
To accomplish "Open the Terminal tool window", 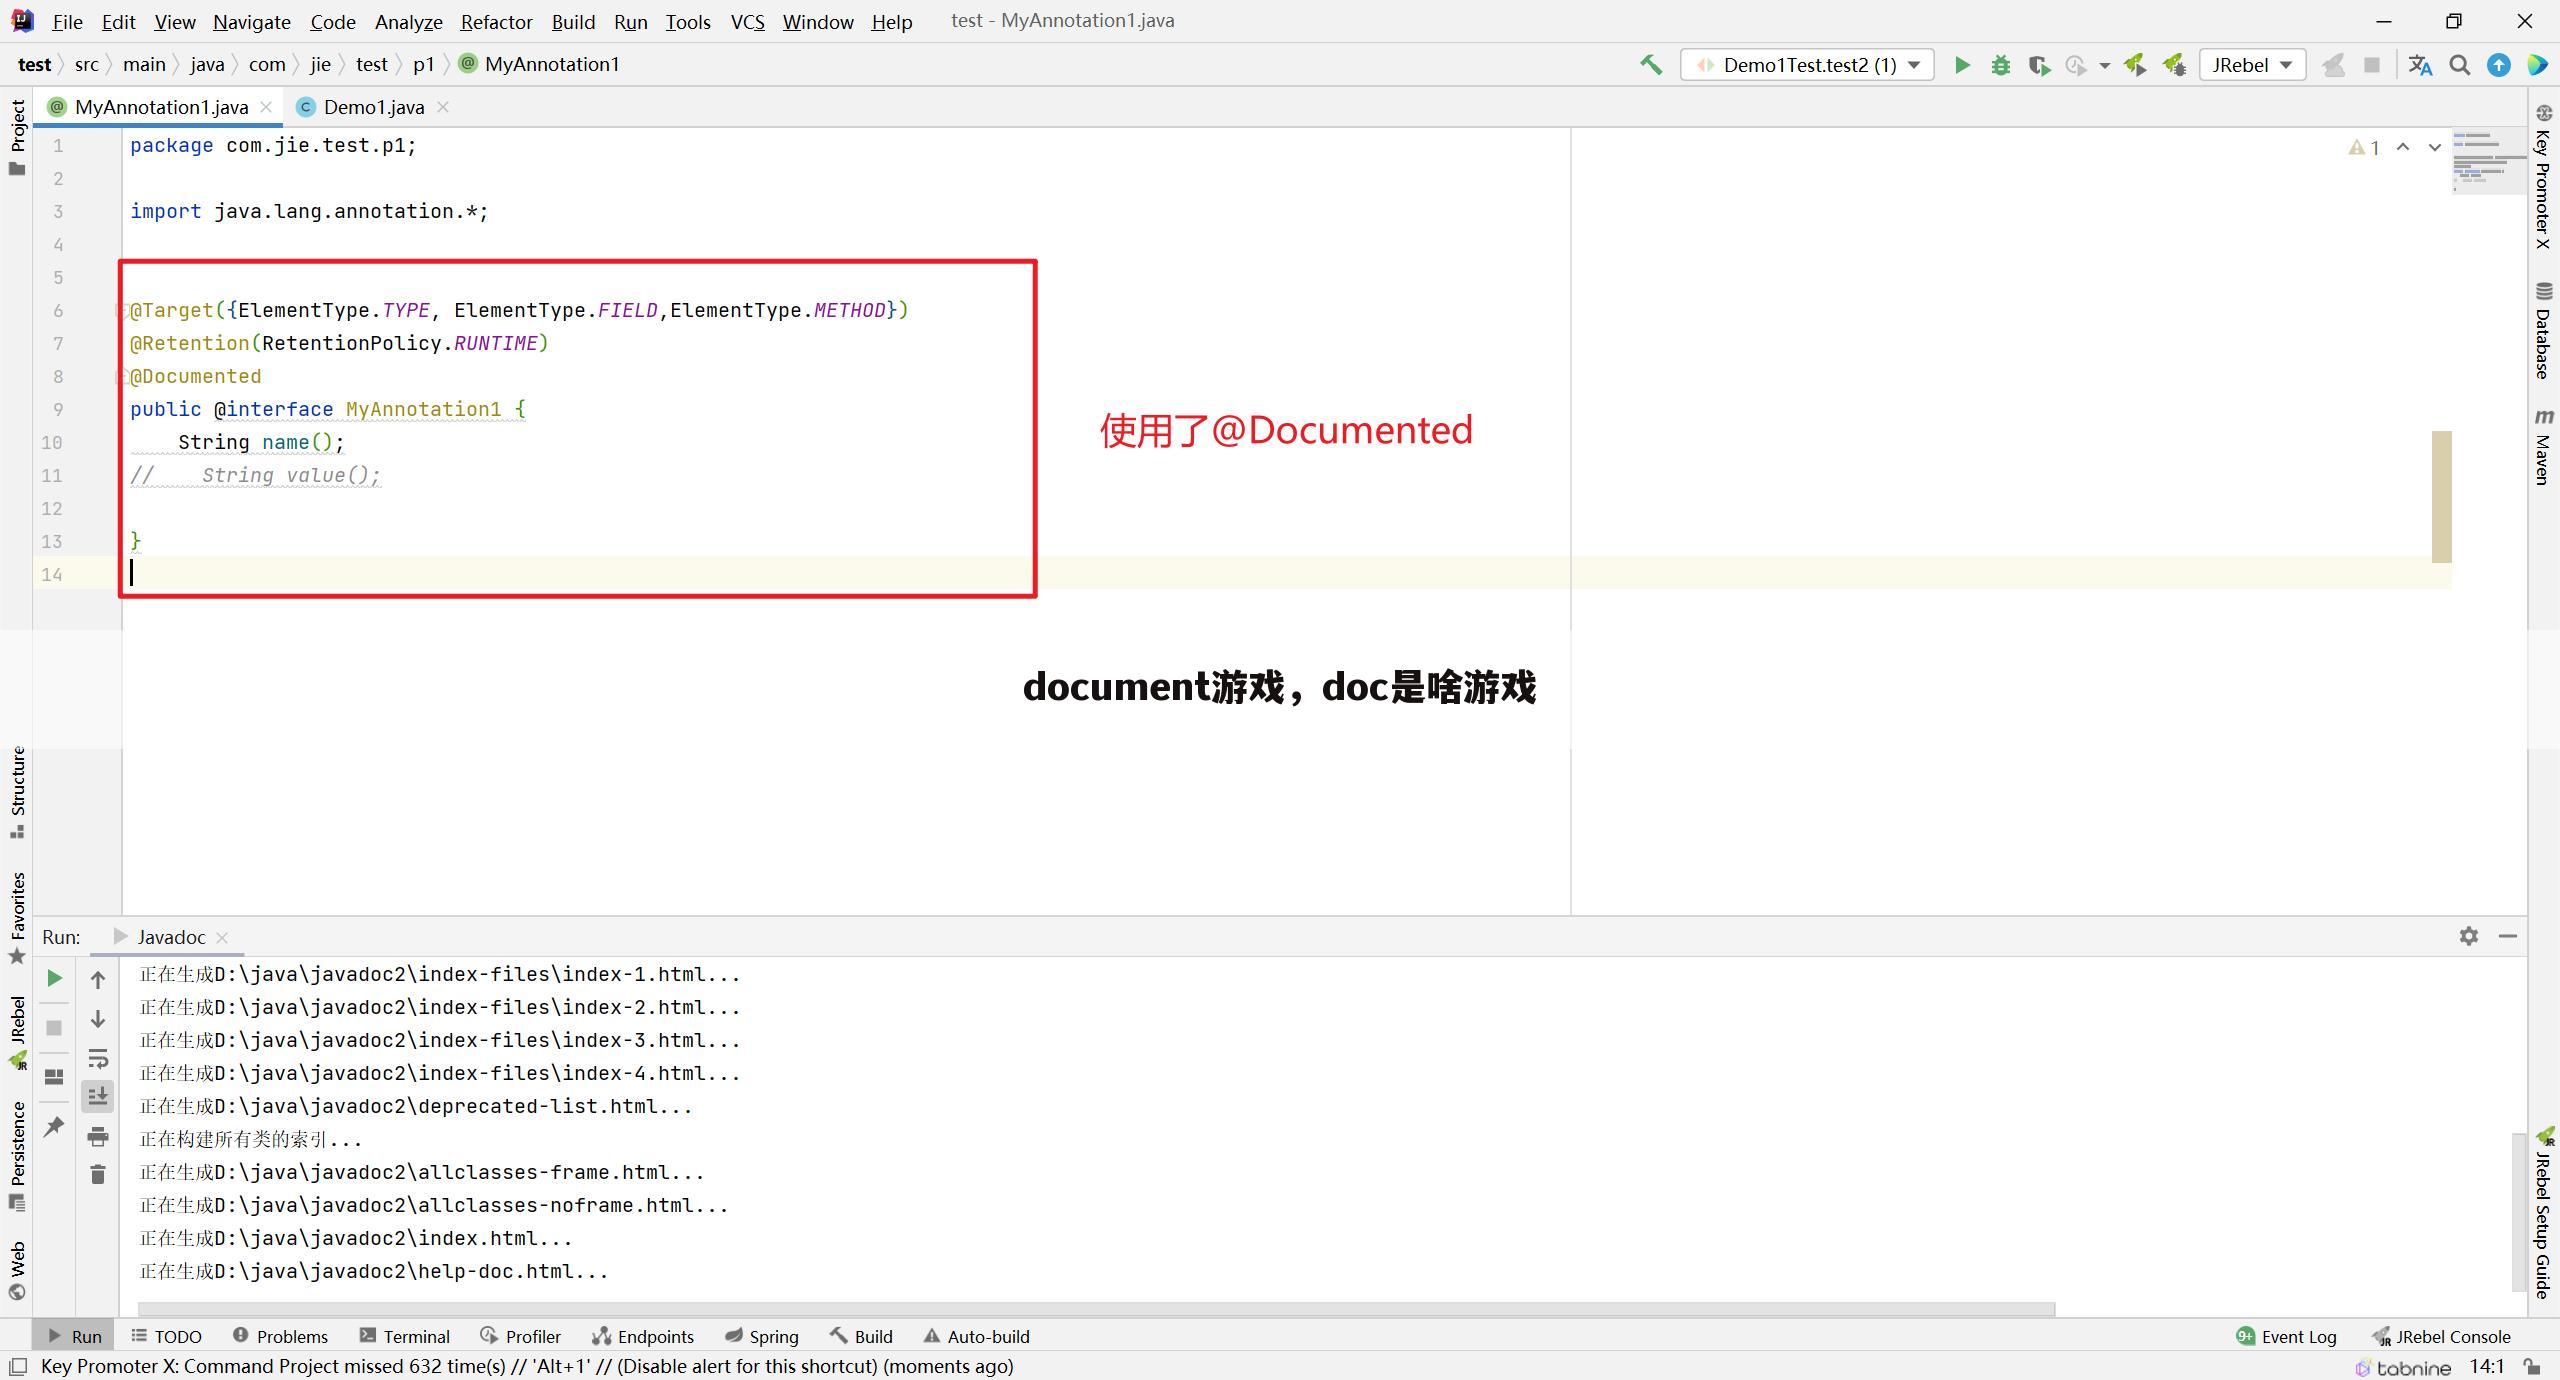I will coord(405,1336).
